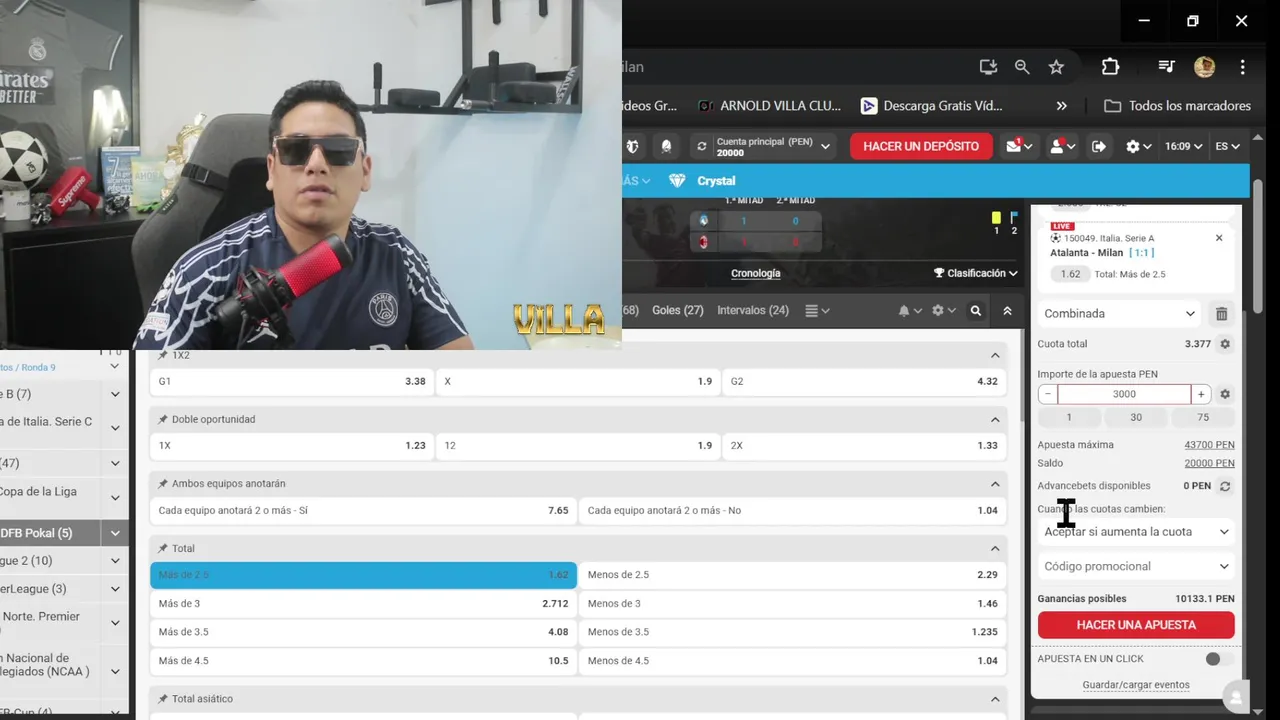1280x720 pixels.
Task: Remove the Atalanta - Milan bet from slip
Action: click(x=1219, y=238)
